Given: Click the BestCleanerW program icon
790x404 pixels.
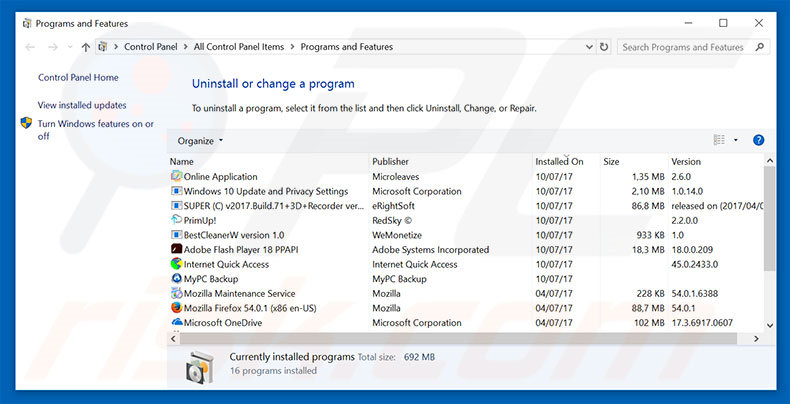Looking at the screenshot, I should pyautogui.click(x=176, y=235).
